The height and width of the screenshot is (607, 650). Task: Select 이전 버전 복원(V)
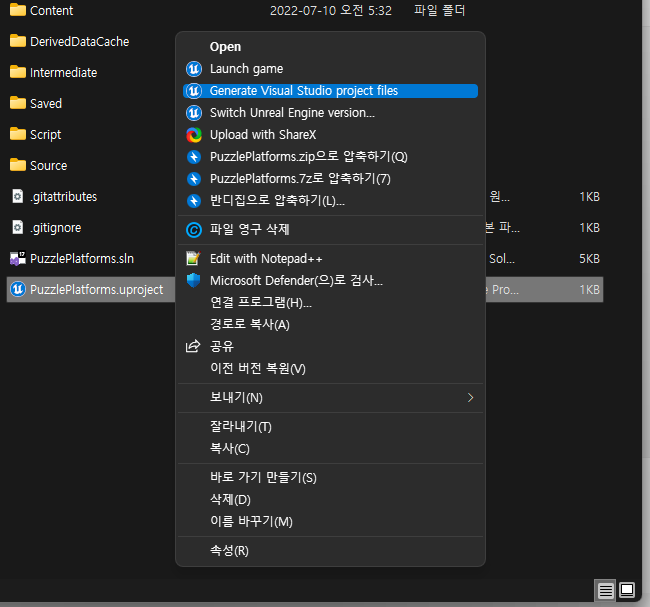[x=330, y=369]
